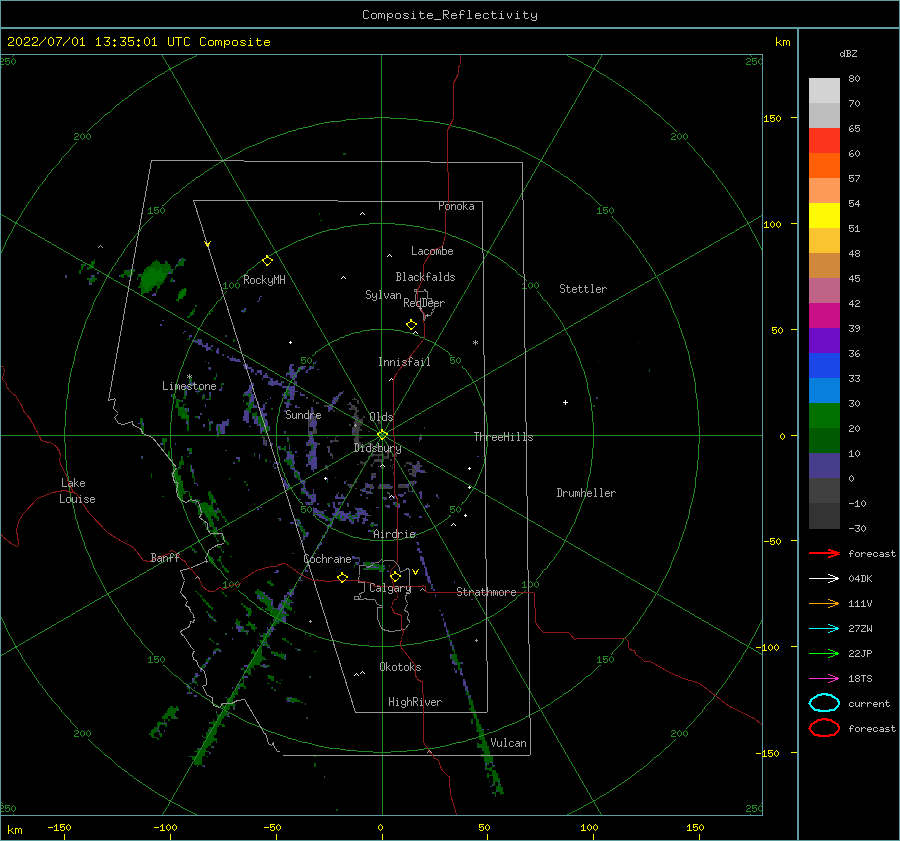Click the white asterisk east of Innisfail
Image resolution: width=900 pixels, height=841 pixels.
click(475, 343)
